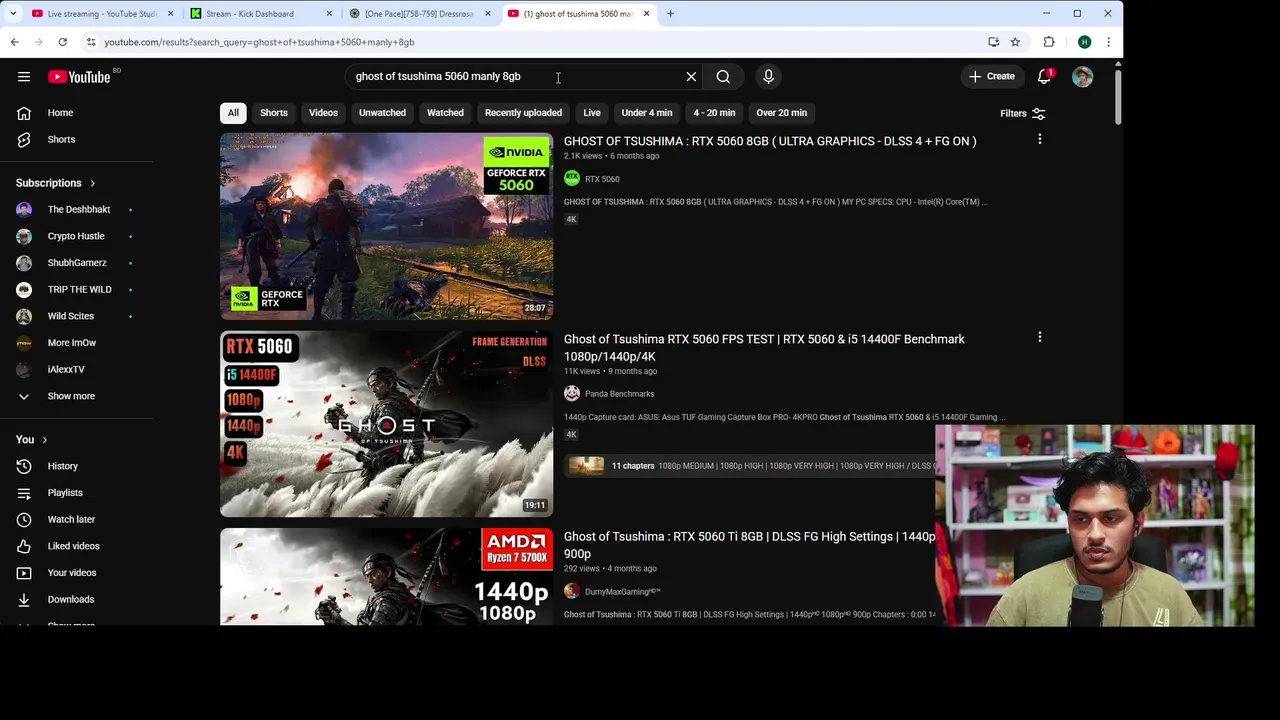This screenshot has width=1280, height=720.
Task: Open the Filters menu
Action: pyautogui.click(x=1022, y=114)
